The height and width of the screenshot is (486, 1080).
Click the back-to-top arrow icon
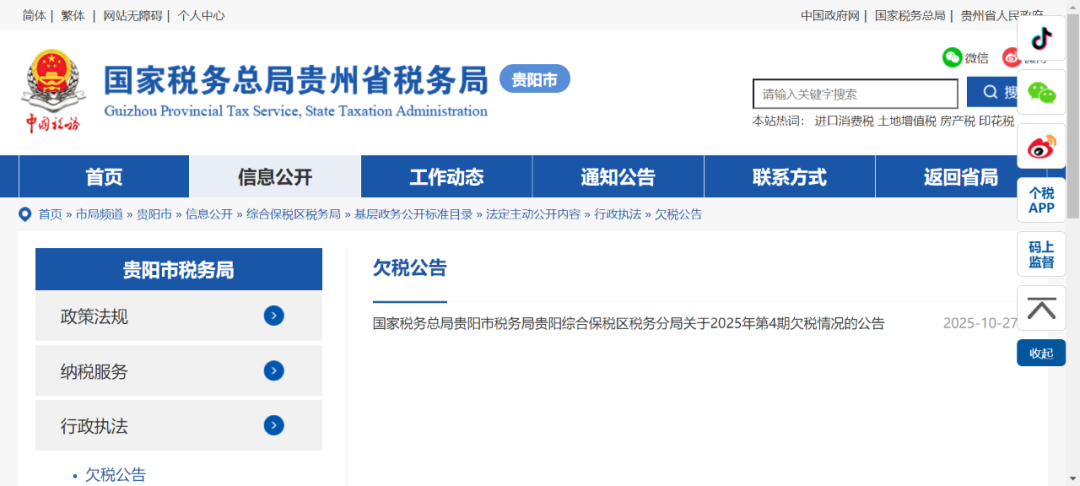1041,308
